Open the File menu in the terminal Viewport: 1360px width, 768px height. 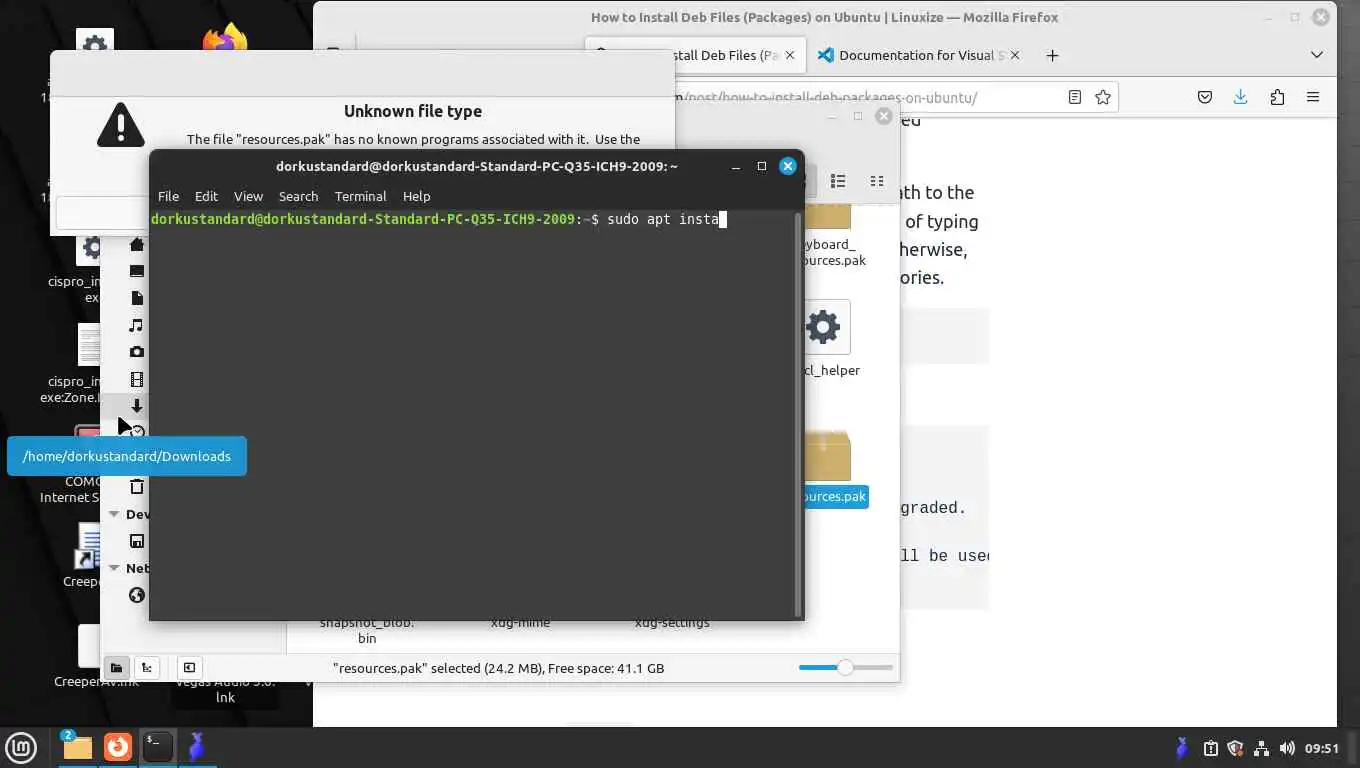point(168,196)
